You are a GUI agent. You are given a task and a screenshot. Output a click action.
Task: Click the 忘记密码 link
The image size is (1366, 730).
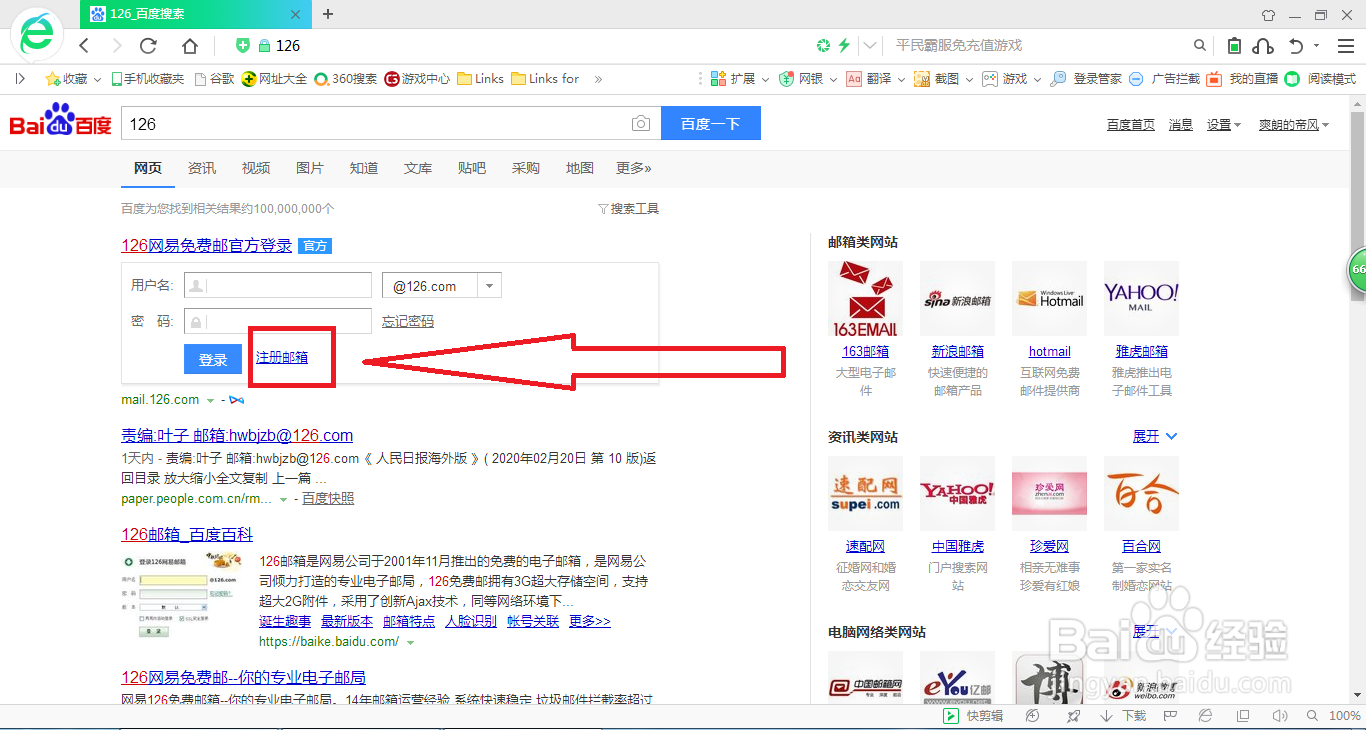[408, 321]
